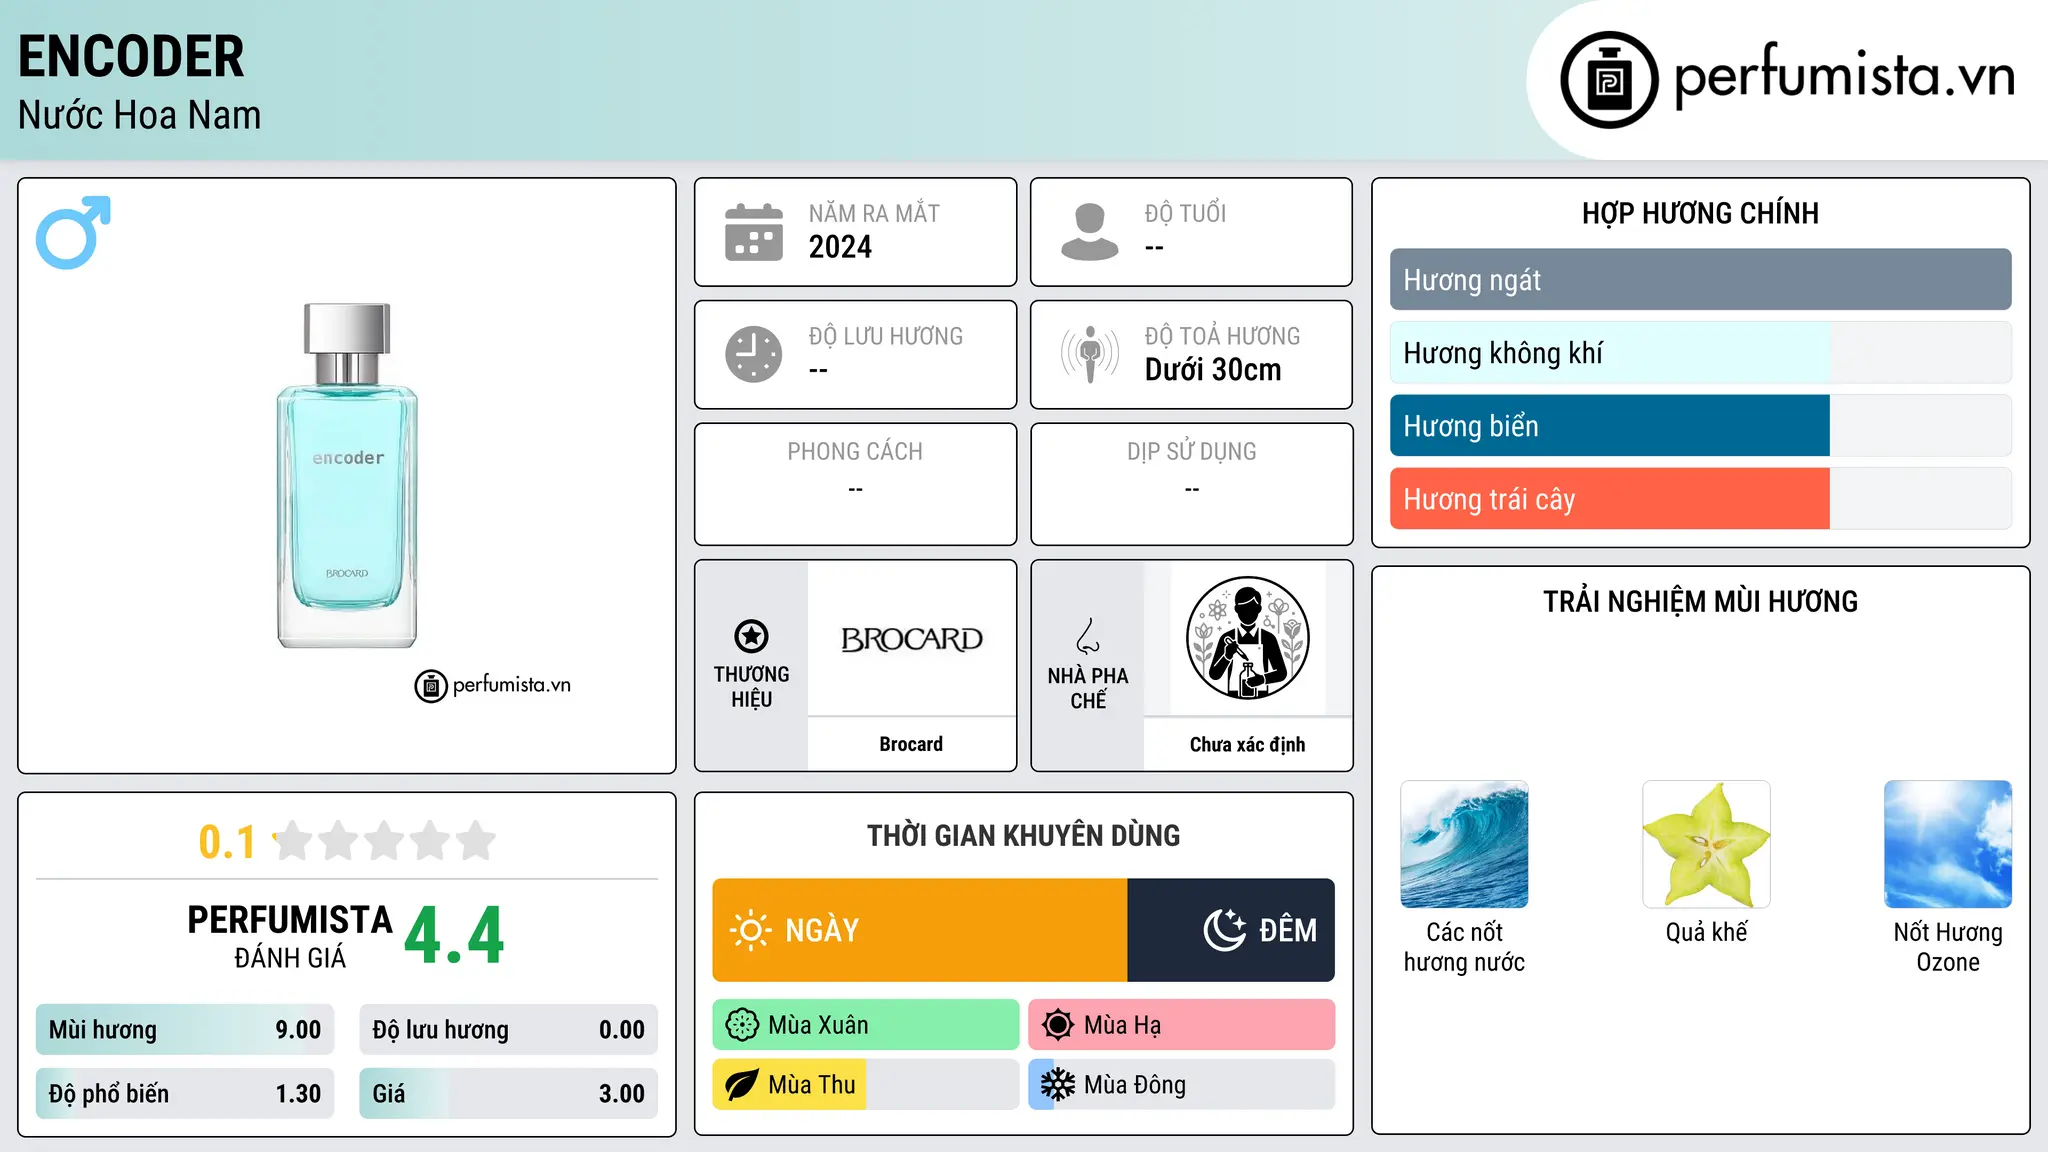Open the Encoder perfume bottle image

[x=347, y=476]
